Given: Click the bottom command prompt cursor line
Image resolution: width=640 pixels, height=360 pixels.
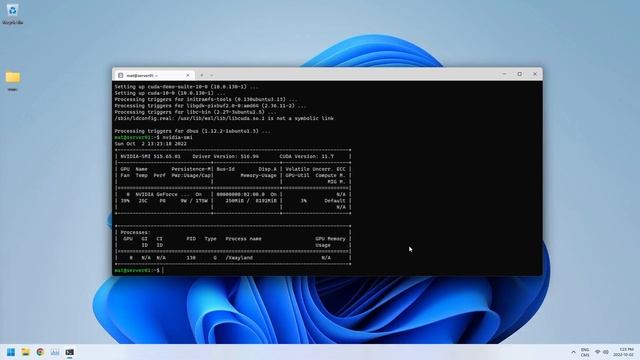Looking at the screenshot, I should coord(139,270).
